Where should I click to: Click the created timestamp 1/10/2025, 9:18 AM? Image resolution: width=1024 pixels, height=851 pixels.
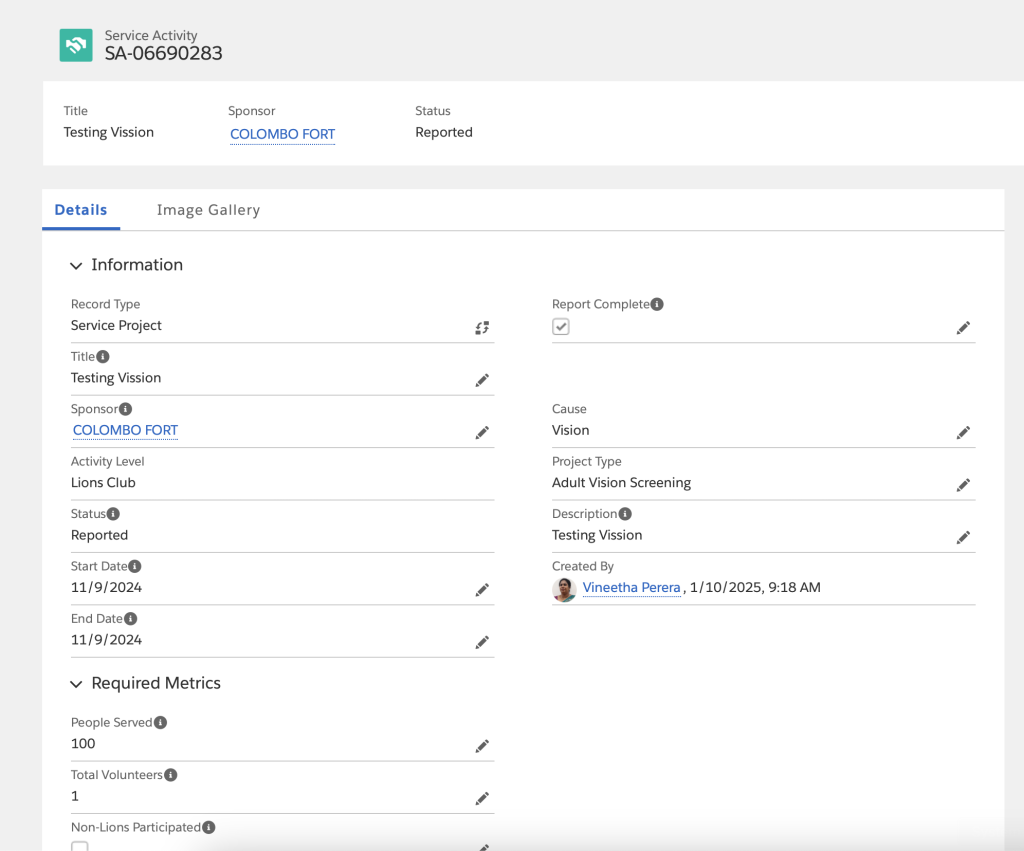point(756,587)
